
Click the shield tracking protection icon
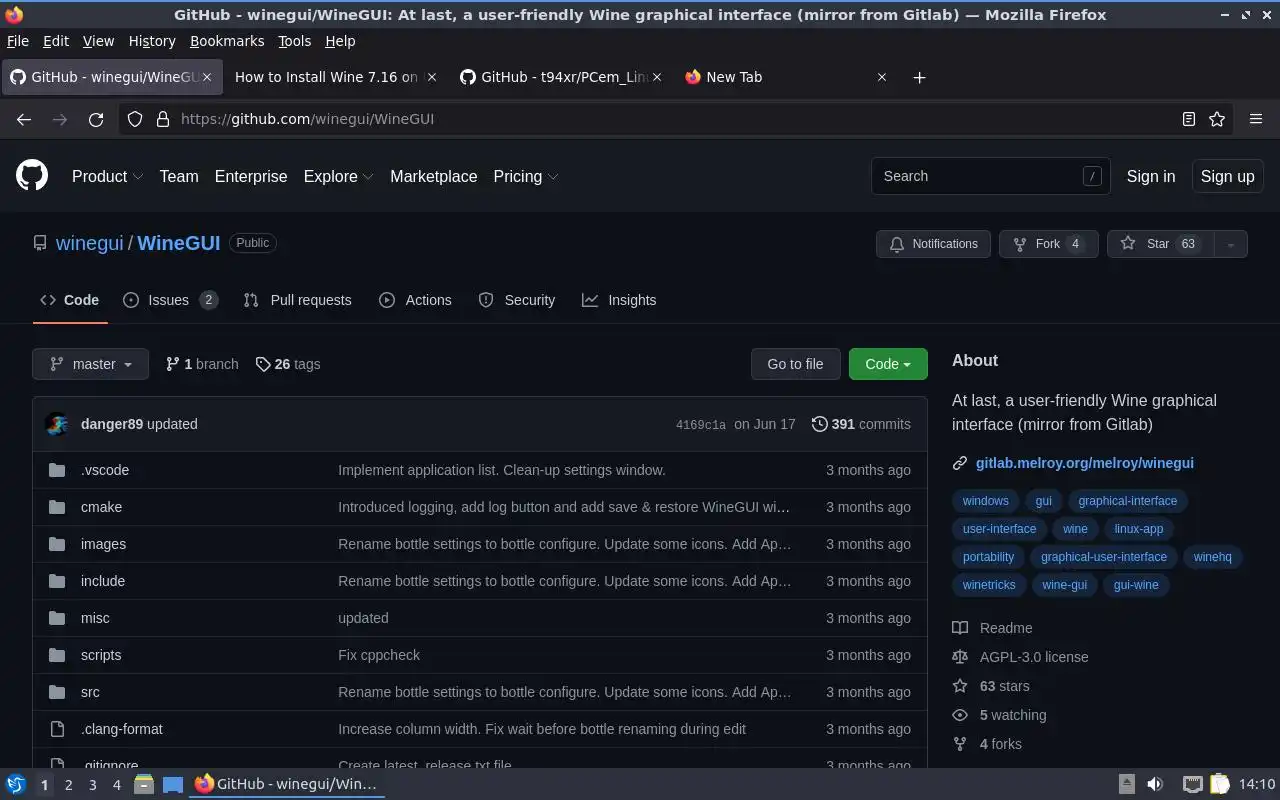tap(135, 119)
